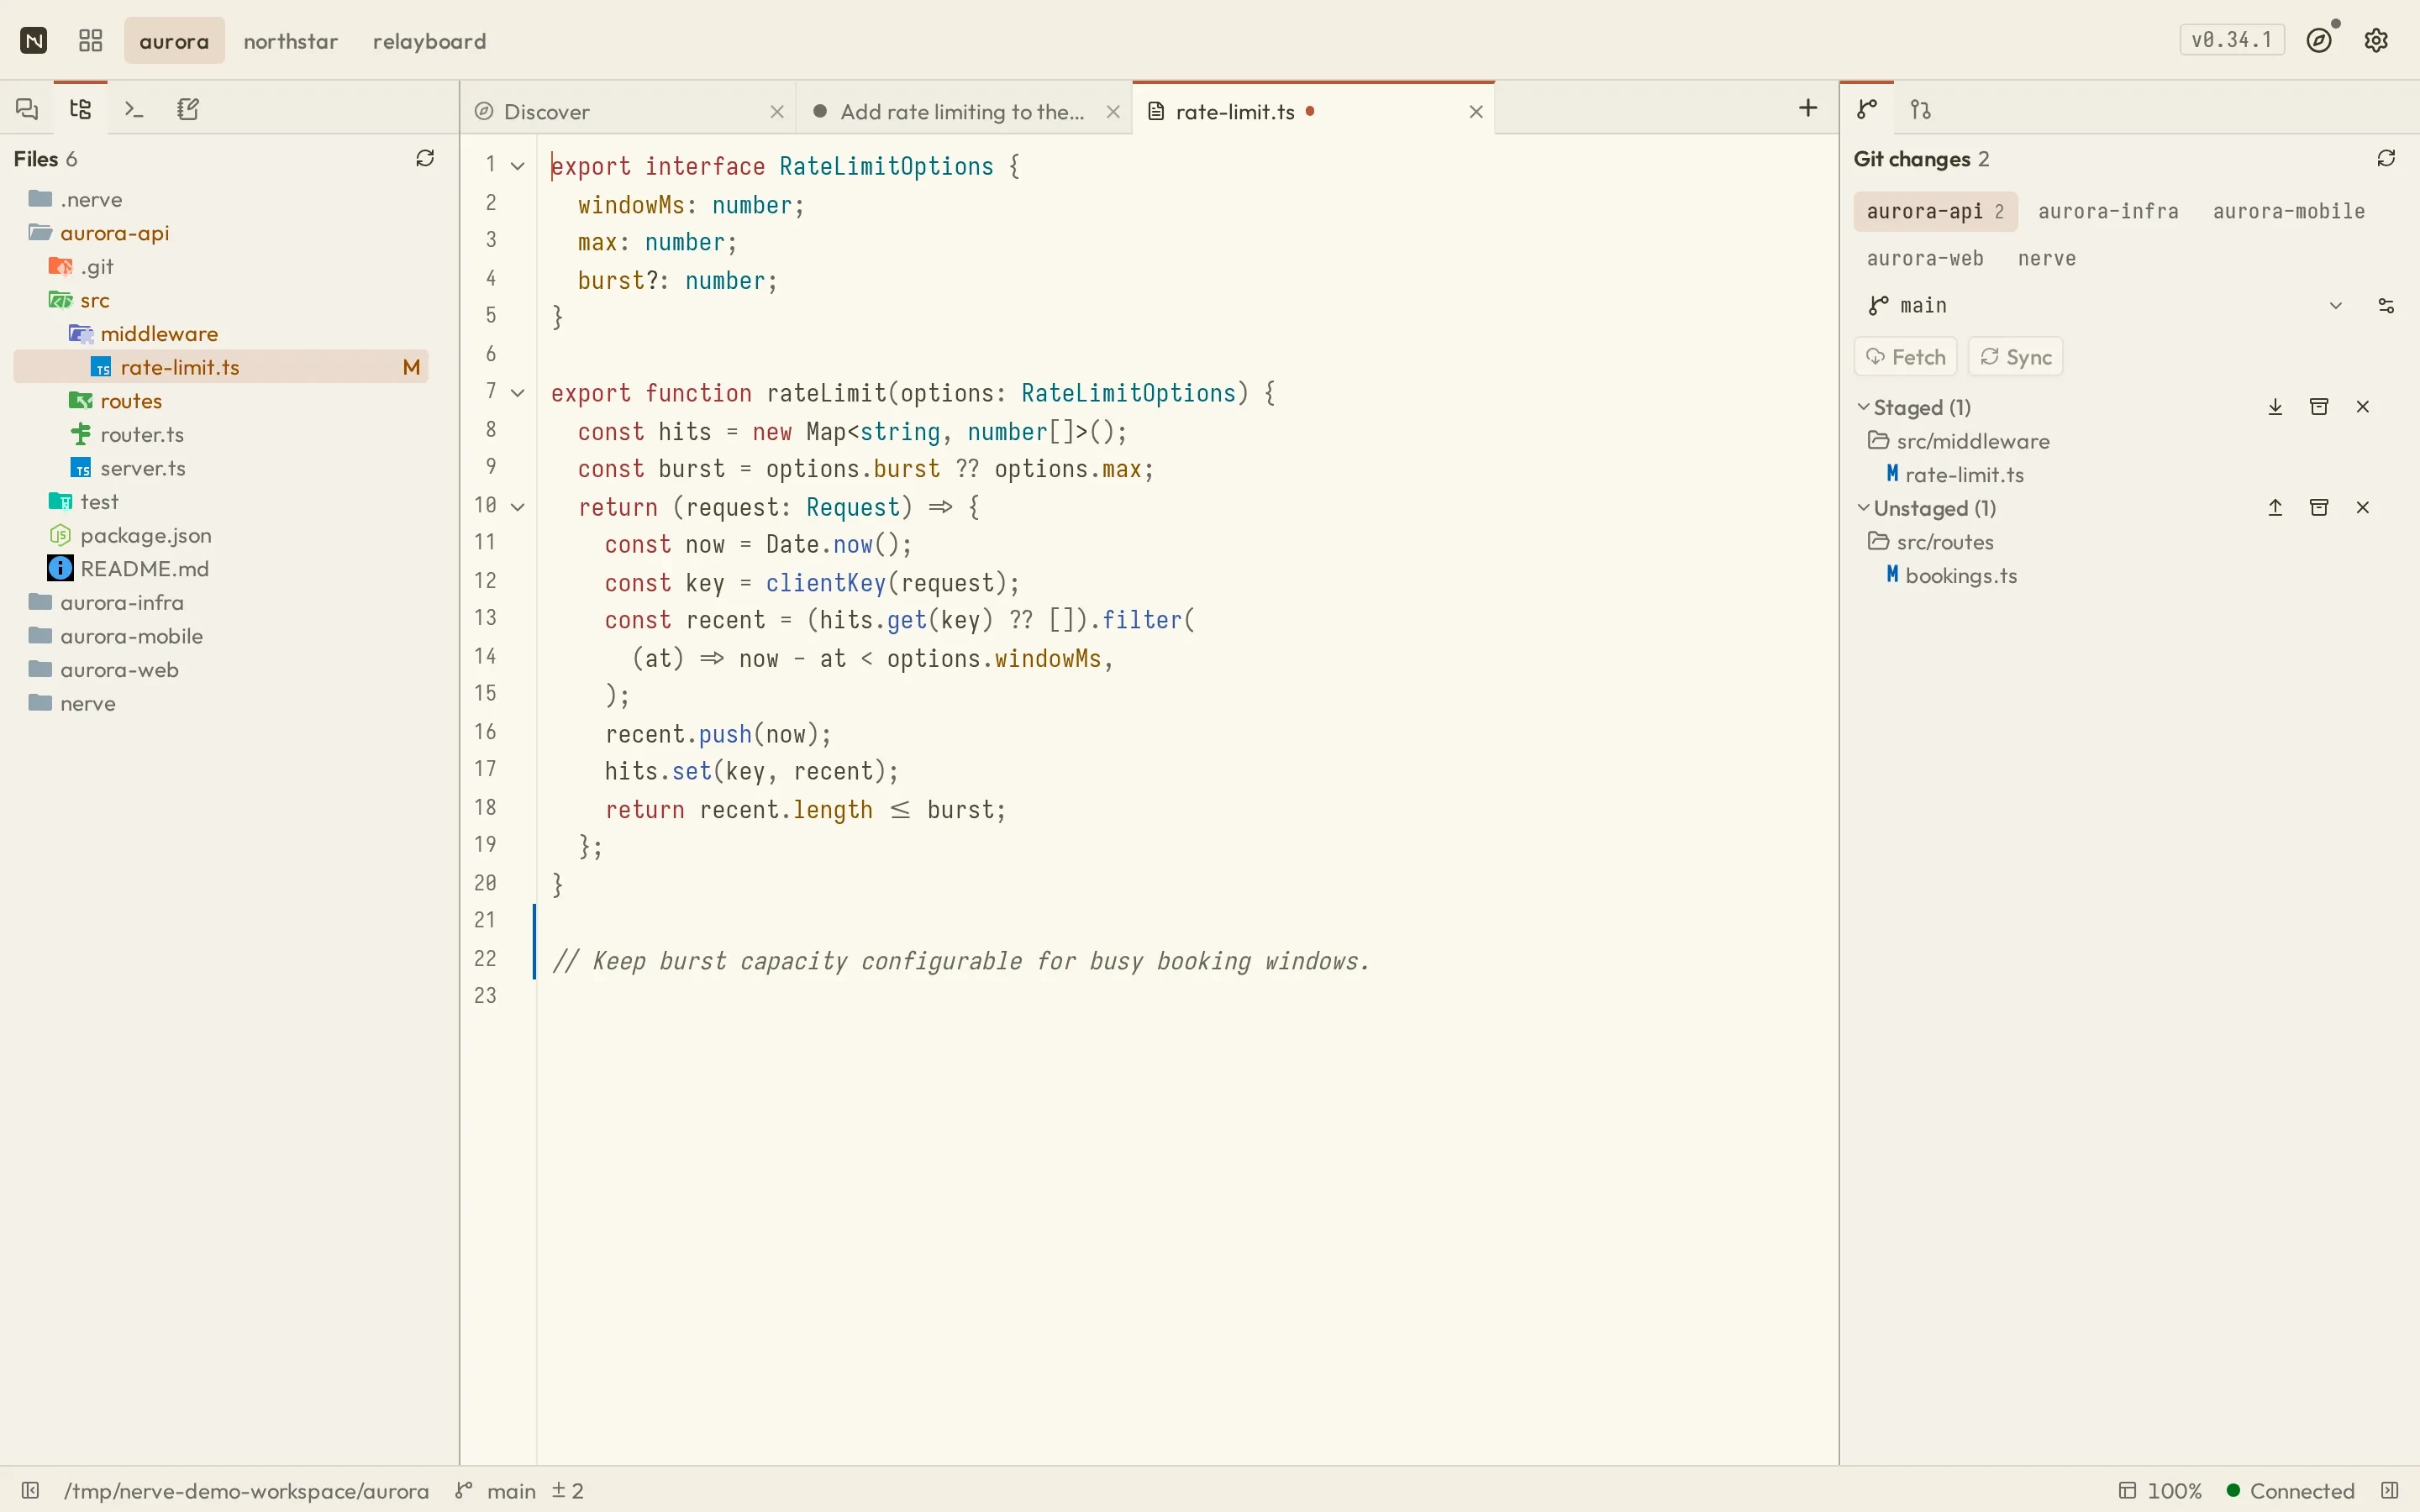The image size is (2420, 1512).
Task: Open the settings gear icon
Action: (x=2376, y=40)
